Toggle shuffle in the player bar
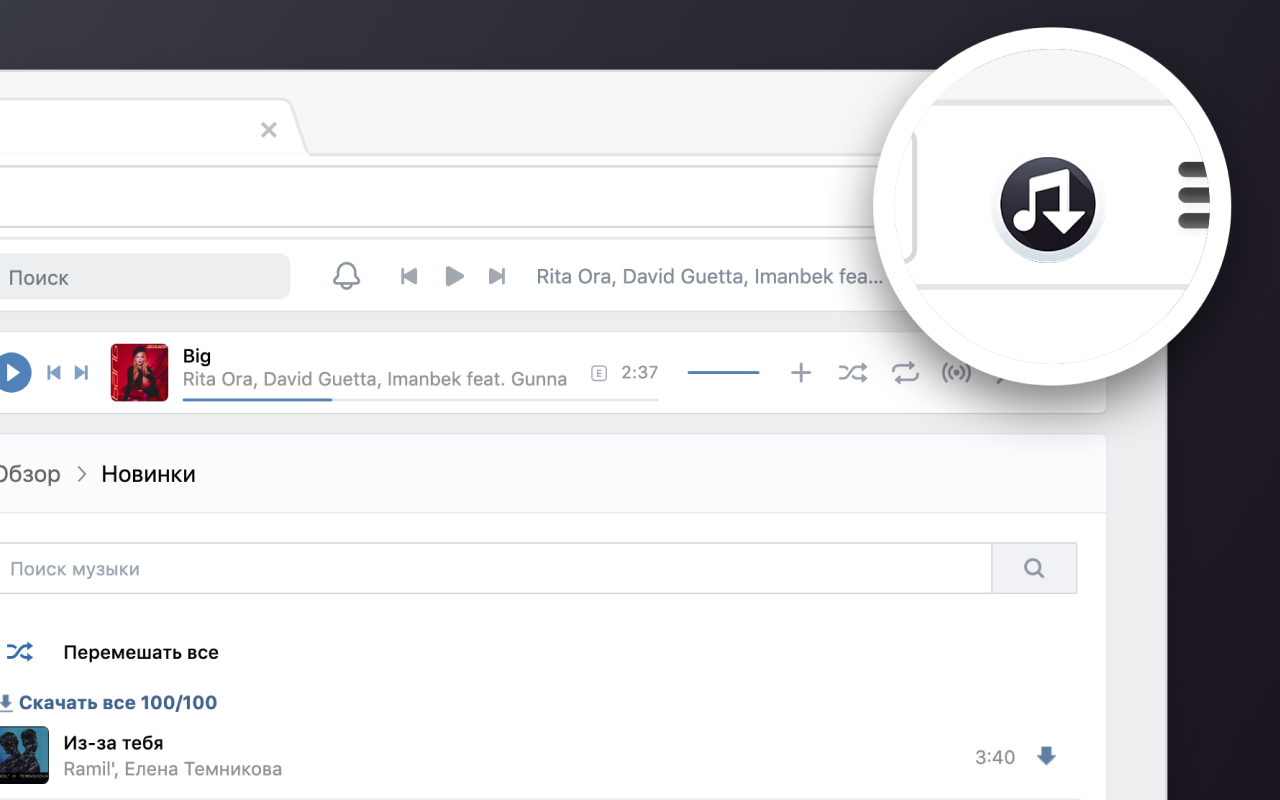Screen dimensions: 1280x800 coord(852,373)
